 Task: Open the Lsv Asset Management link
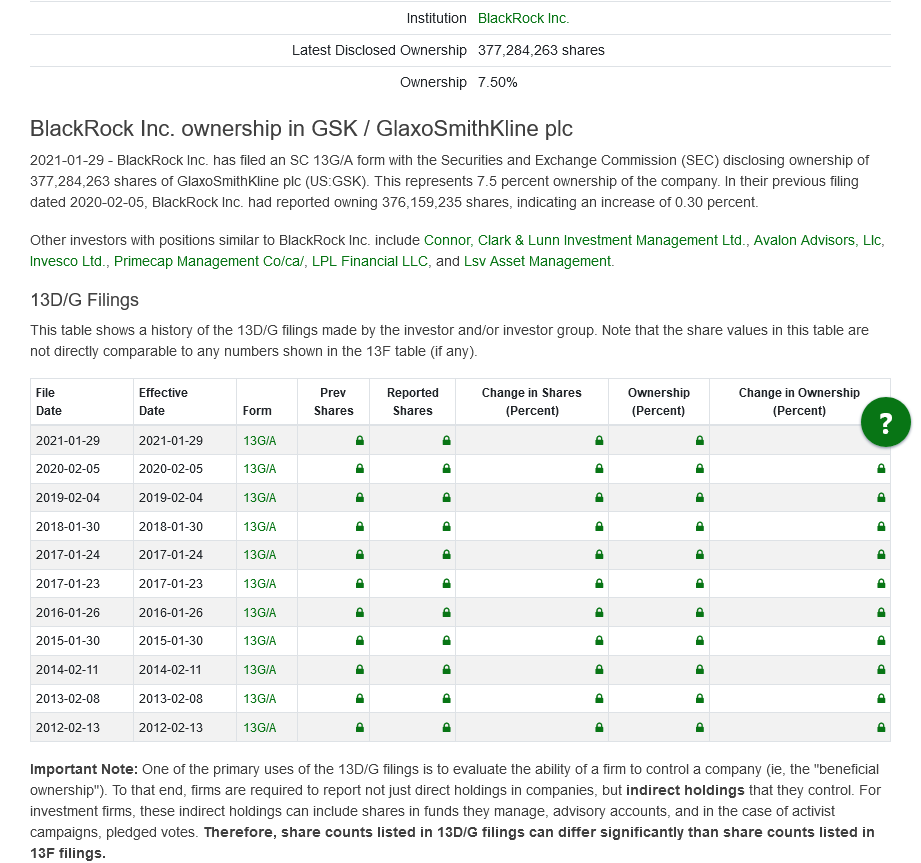[x=537, y=261]
